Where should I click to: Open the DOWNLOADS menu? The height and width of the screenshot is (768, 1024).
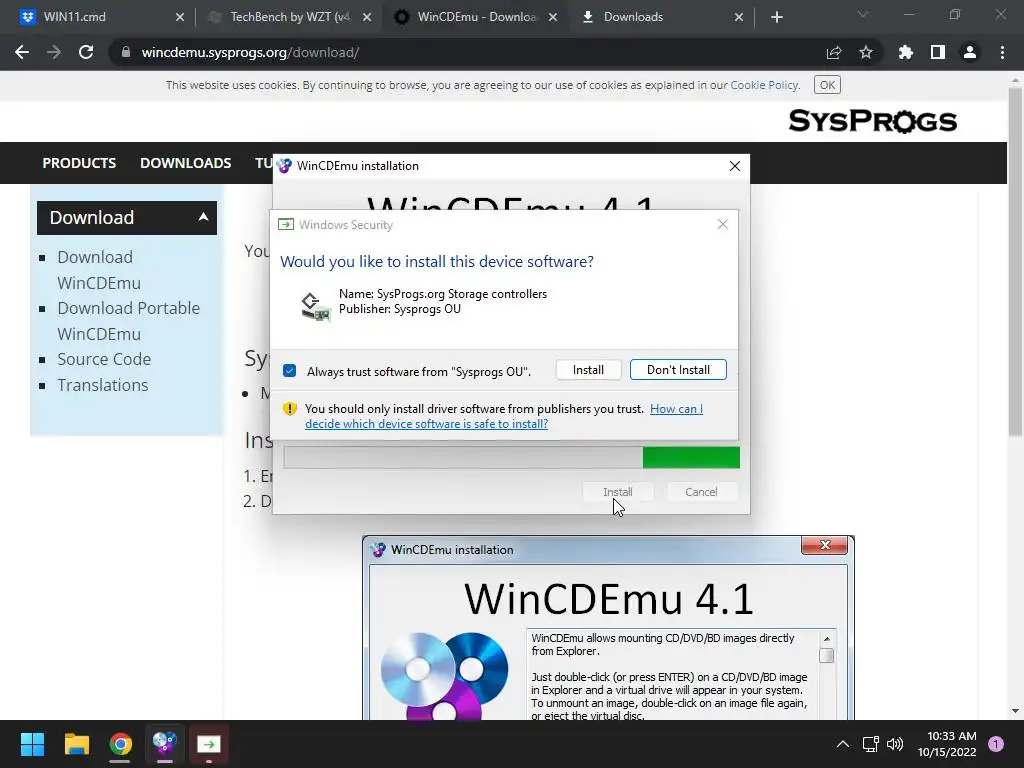(x=185, y=163)
